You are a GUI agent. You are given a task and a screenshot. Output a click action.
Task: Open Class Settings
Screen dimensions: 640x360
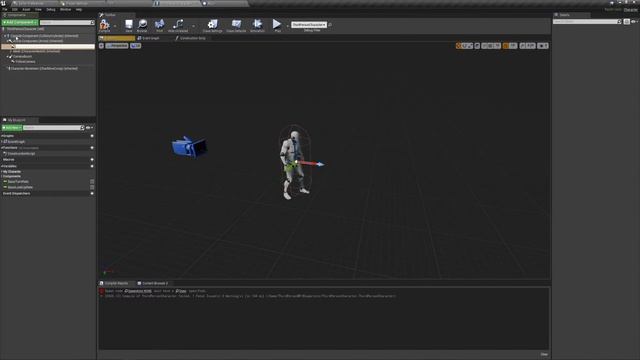tap(213, 25)
